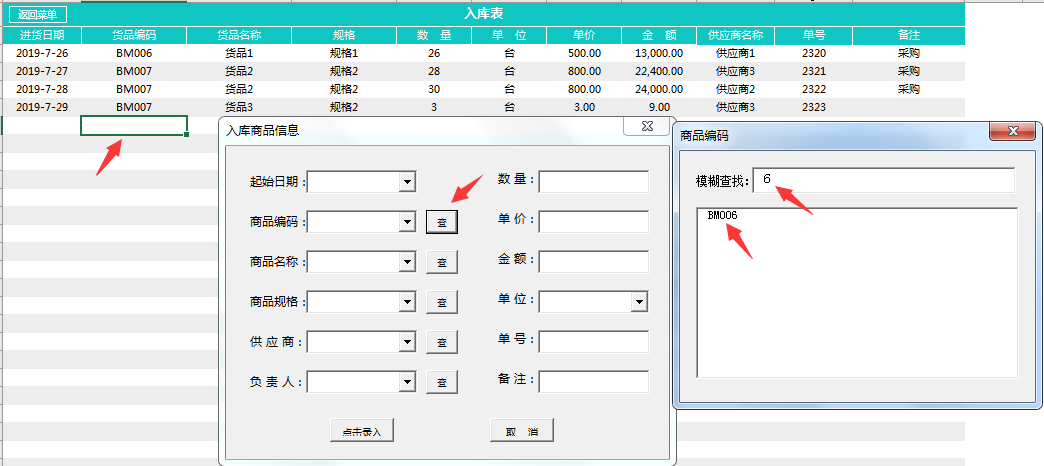Image resolution: width=1044 pixels, height=466 pixels.
Task: Click the 查 button beside 供应商
Action: (442, 342)
